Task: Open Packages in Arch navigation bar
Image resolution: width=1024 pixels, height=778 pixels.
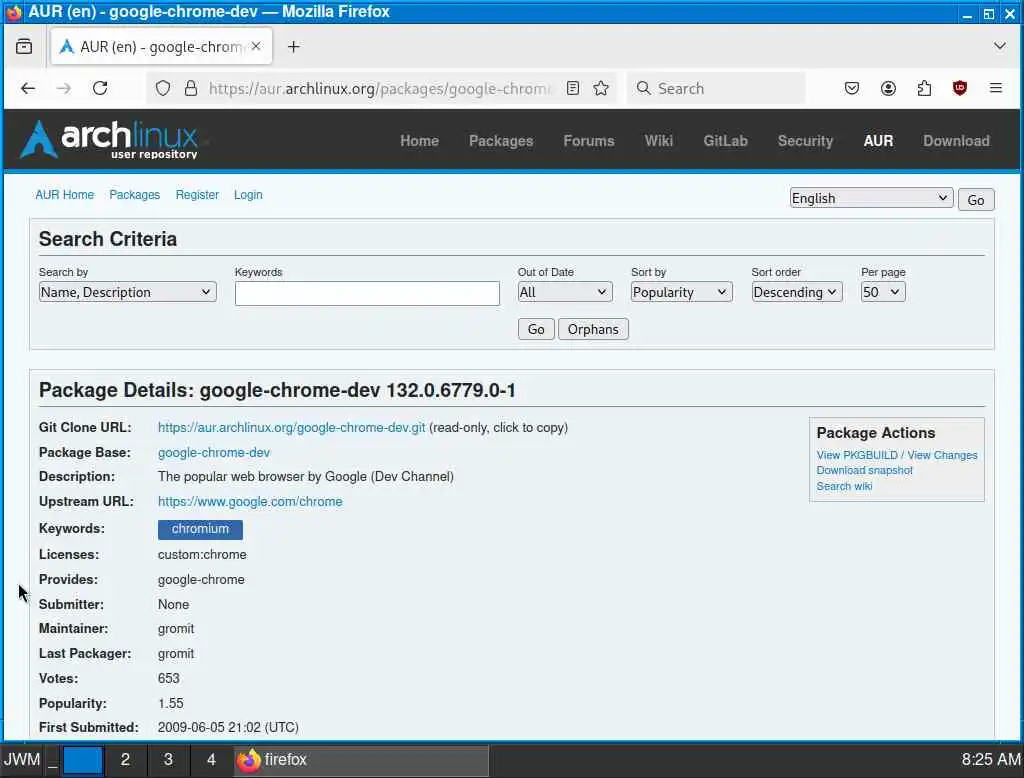Action: pos(501,140)
